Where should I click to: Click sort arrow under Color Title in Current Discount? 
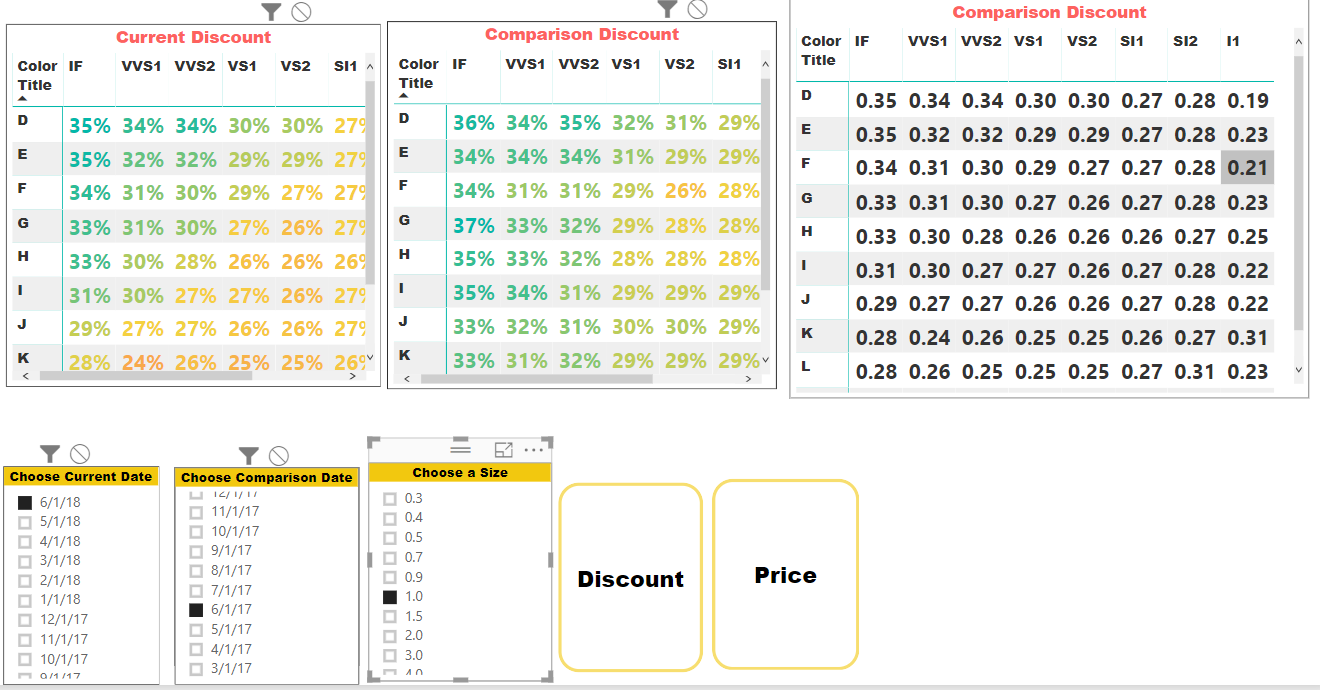tap(22, 98)
